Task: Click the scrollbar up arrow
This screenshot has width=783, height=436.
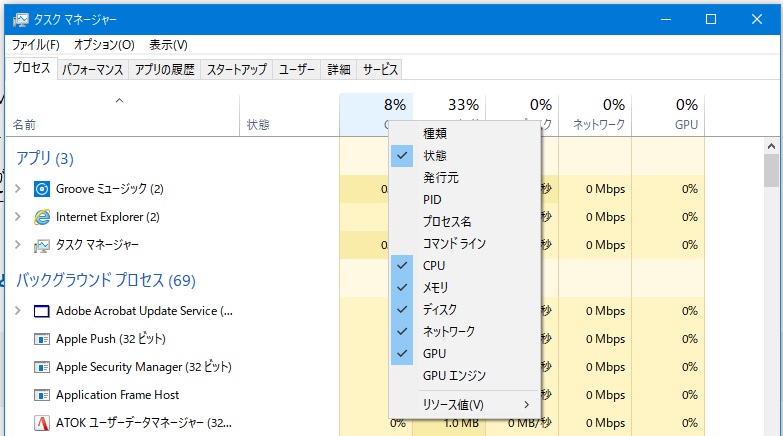Action: tap(771, 146)
